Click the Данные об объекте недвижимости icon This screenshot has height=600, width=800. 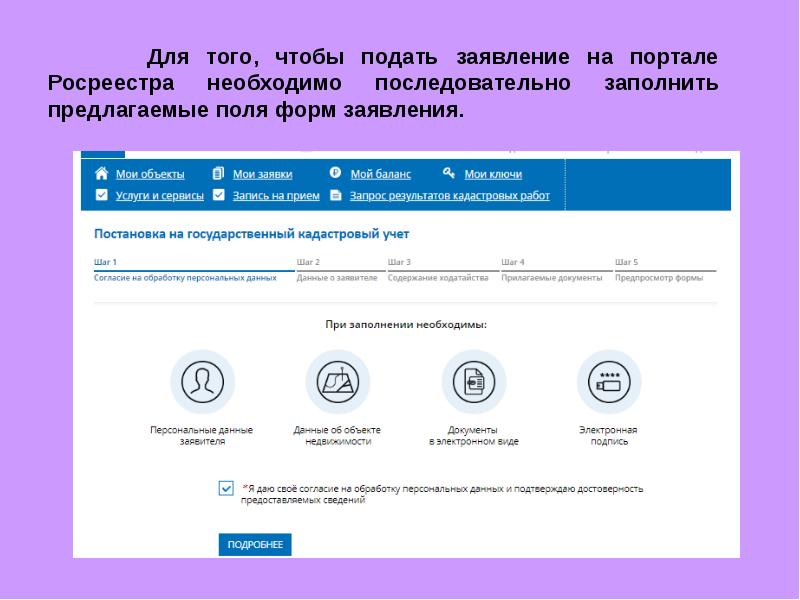click(x=337, y=382)
